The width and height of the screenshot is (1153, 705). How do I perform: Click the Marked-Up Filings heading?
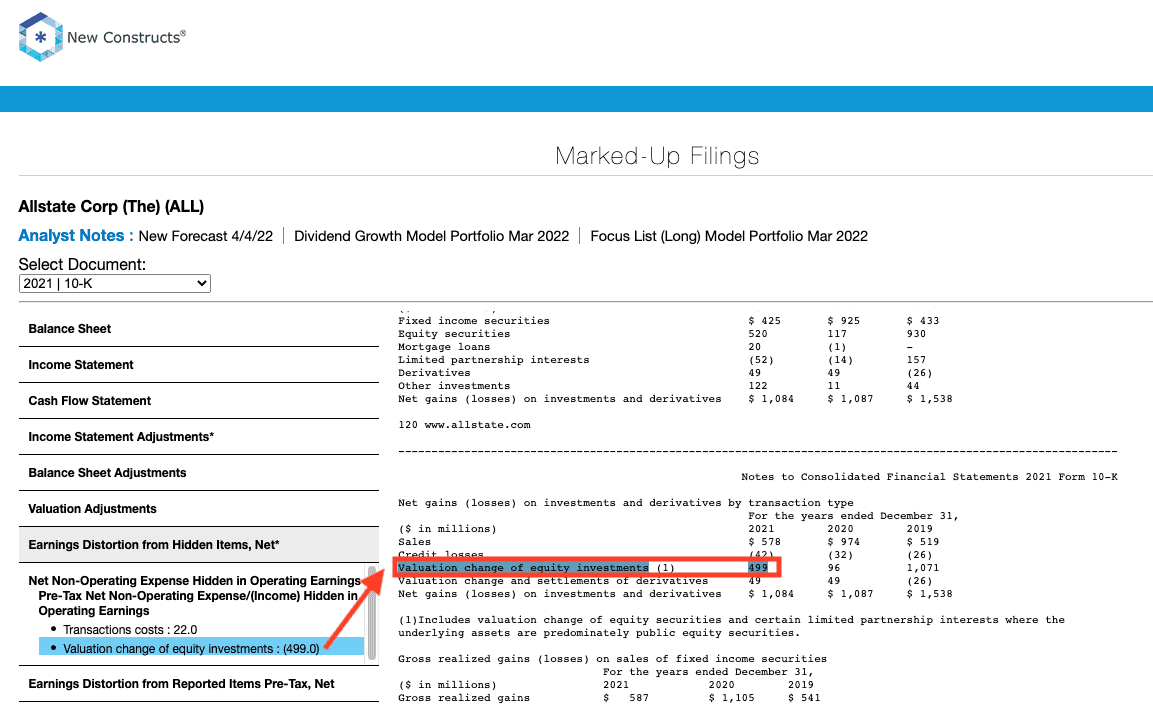pyautogui.click(x=657, y=156)
